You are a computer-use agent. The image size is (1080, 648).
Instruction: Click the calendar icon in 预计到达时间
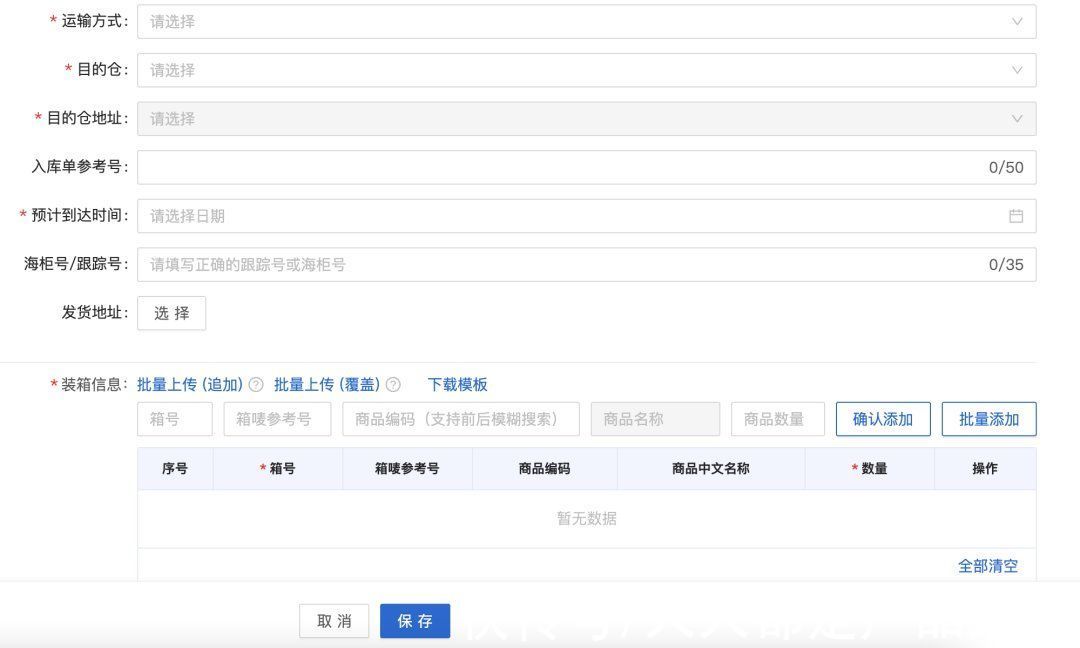tap(1016, 216)
